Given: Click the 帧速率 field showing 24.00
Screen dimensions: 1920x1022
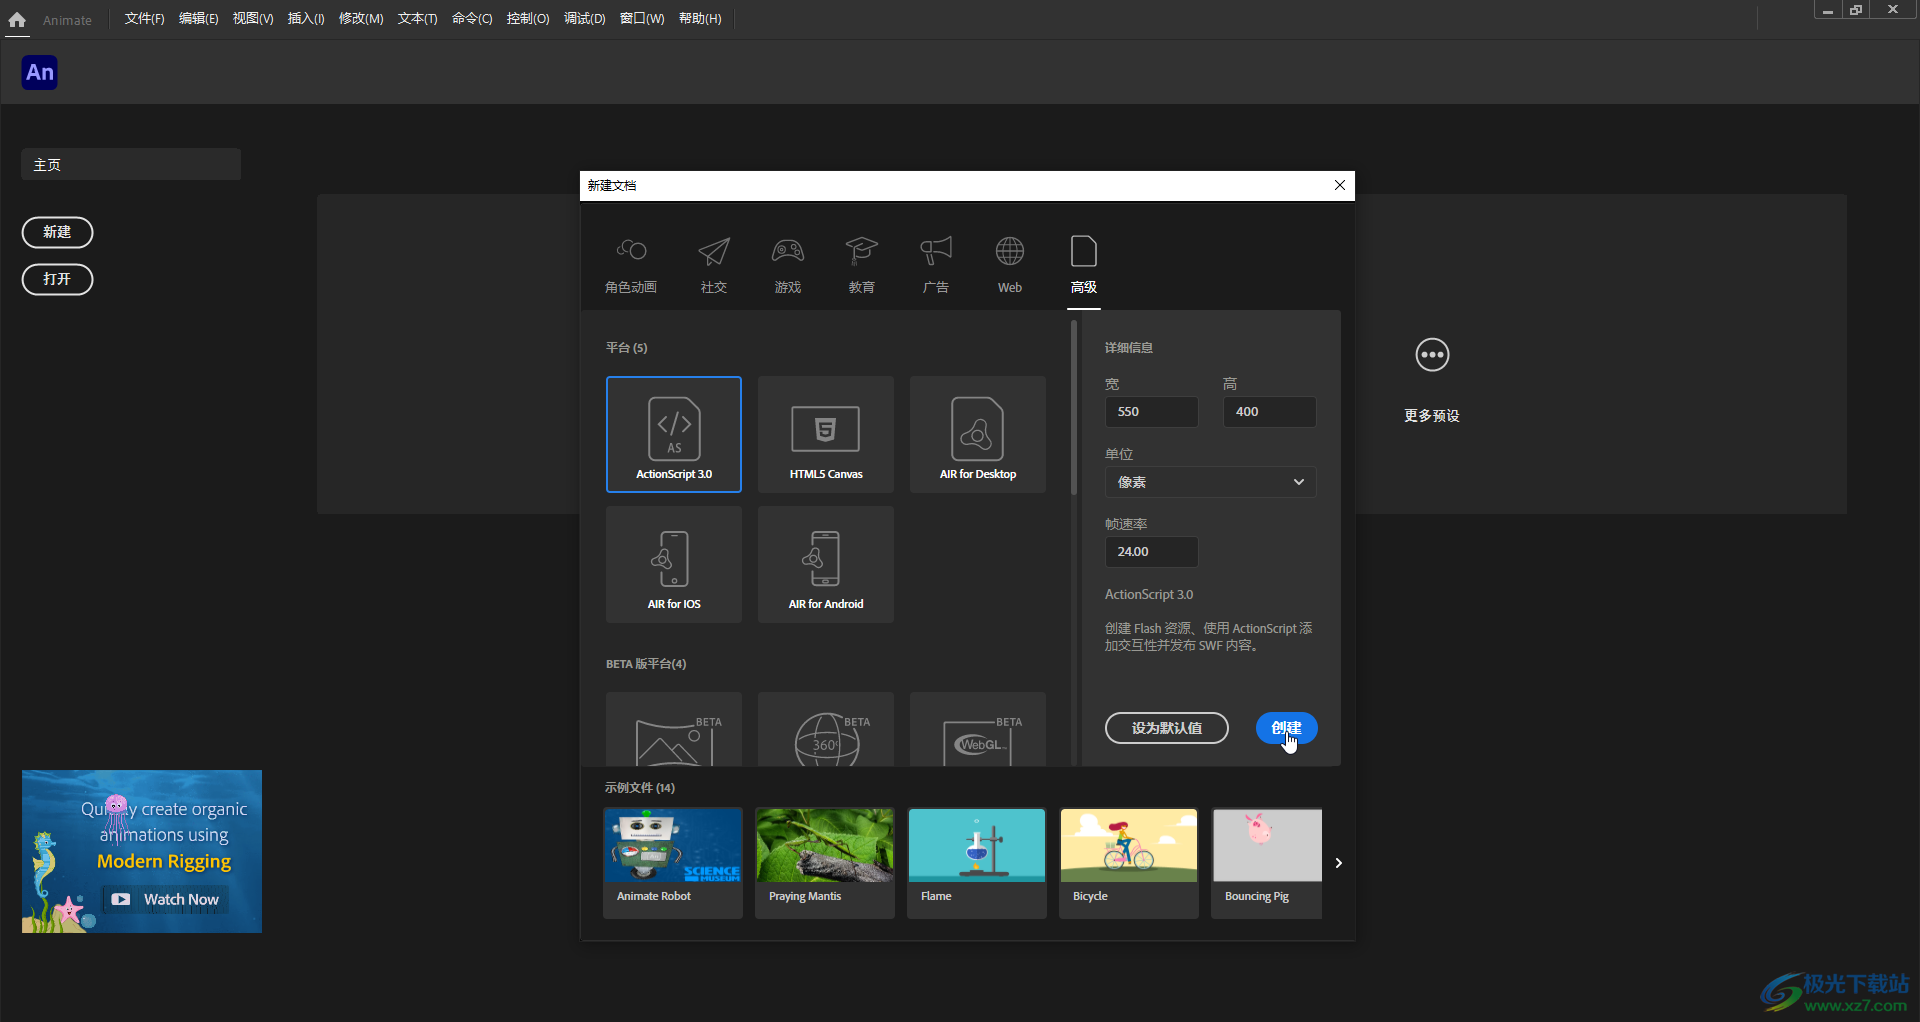Looking at the screenshot, I should [1151, 552].
